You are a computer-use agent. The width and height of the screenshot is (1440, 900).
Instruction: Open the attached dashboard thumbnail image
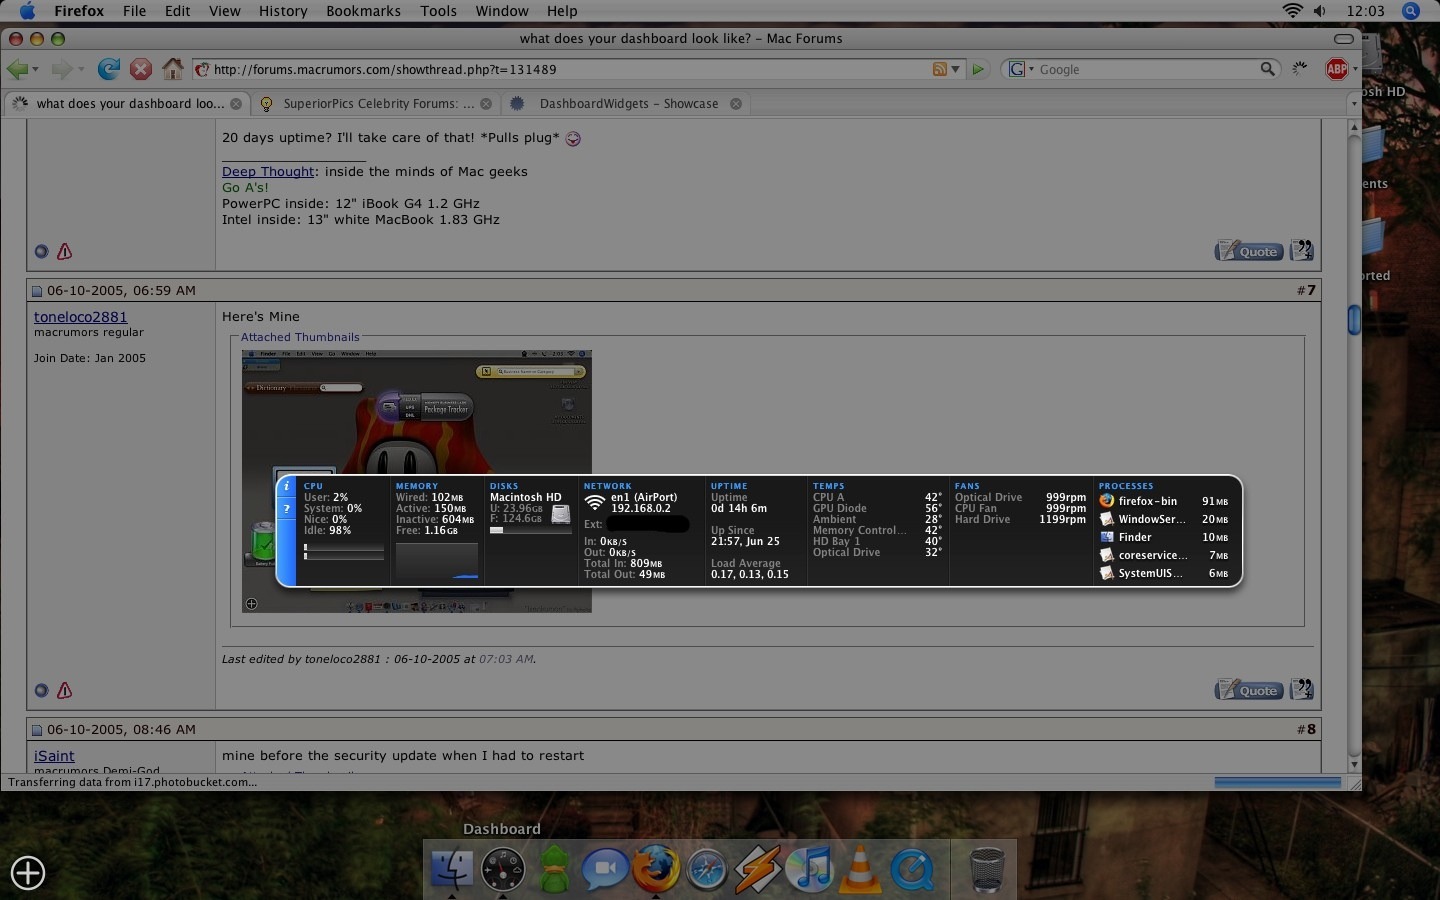tap(417, 481)
